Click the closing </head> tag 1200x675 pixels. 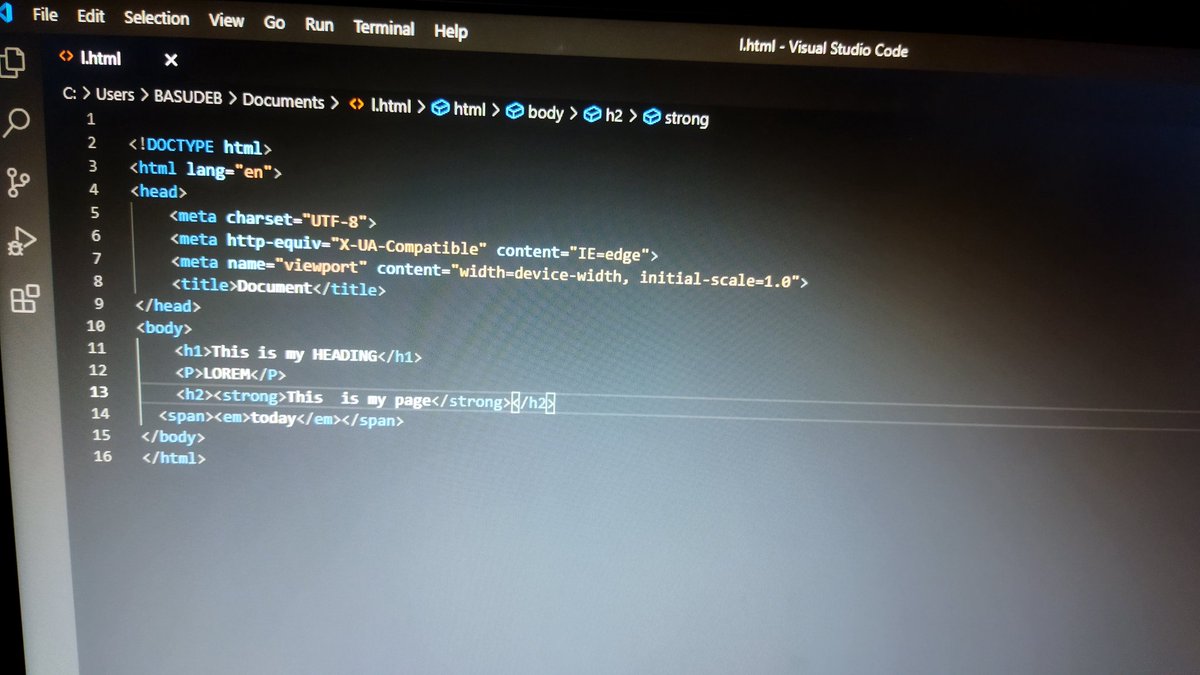166,305
